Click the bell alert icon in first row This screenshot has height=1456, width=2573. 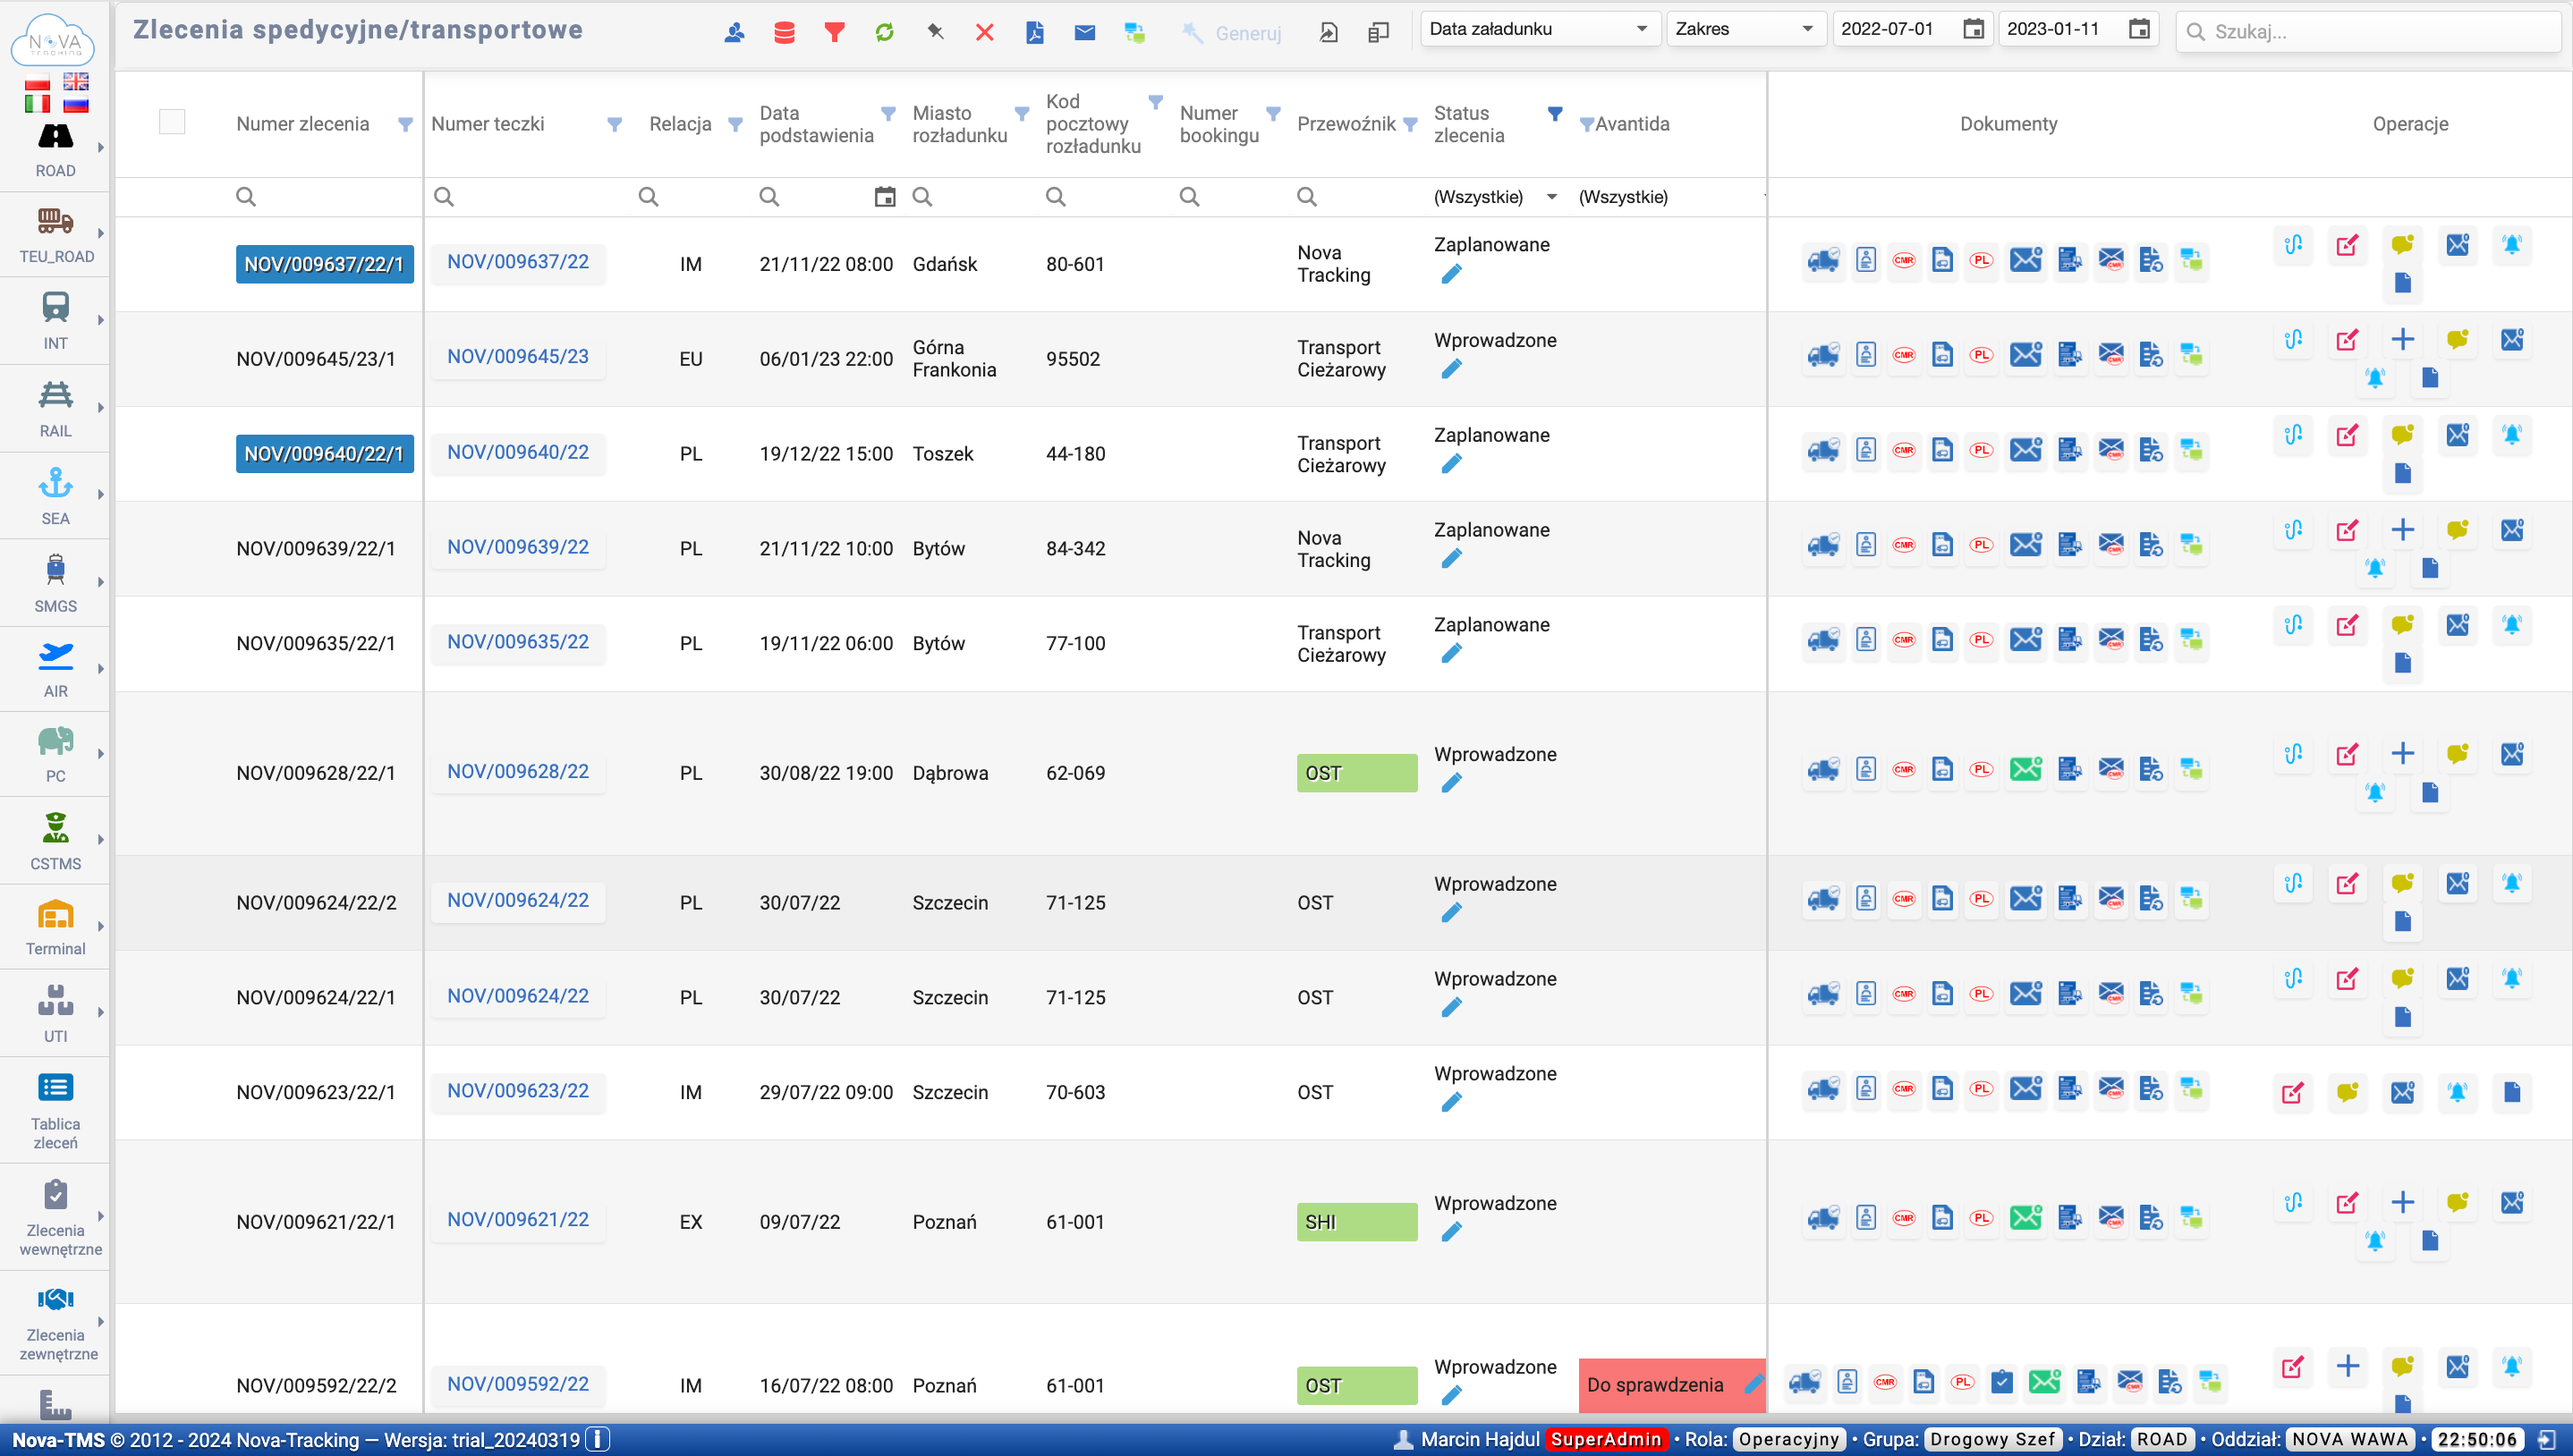(2511, 244)
